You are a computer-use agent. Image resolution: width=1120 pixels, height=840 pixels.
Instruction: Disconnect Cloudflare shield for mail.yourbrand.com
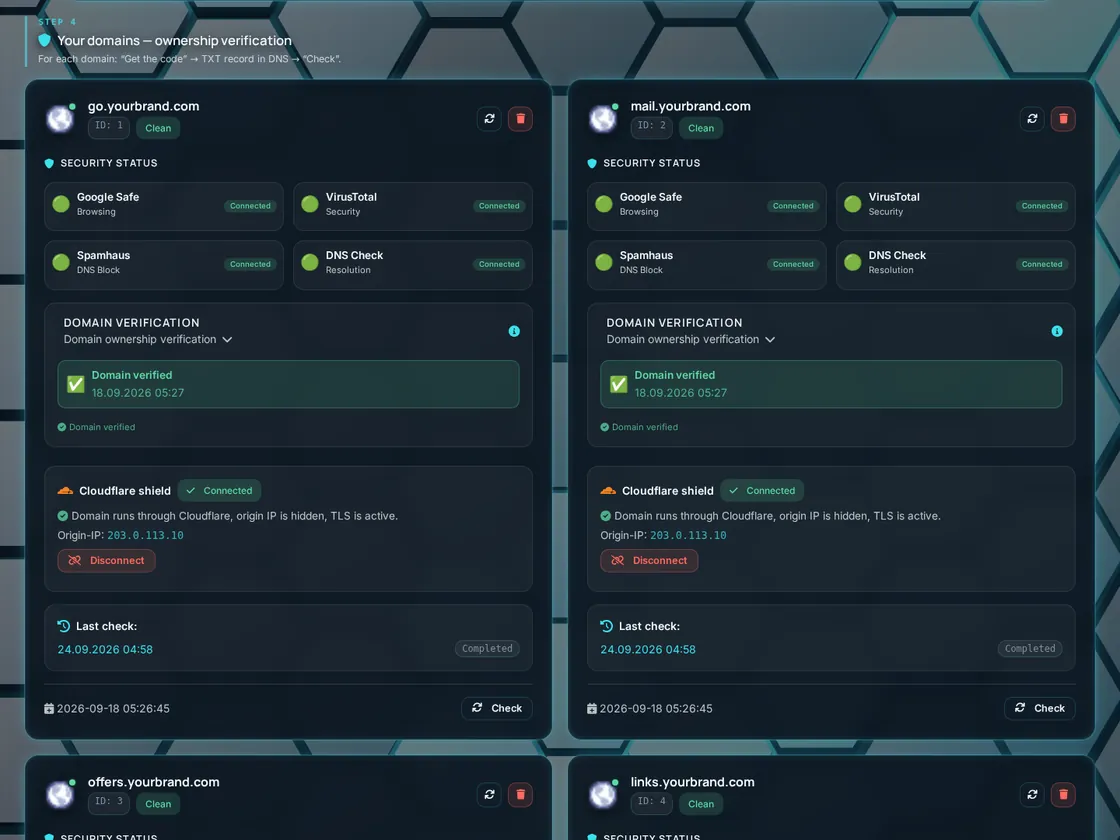(649, 561)
